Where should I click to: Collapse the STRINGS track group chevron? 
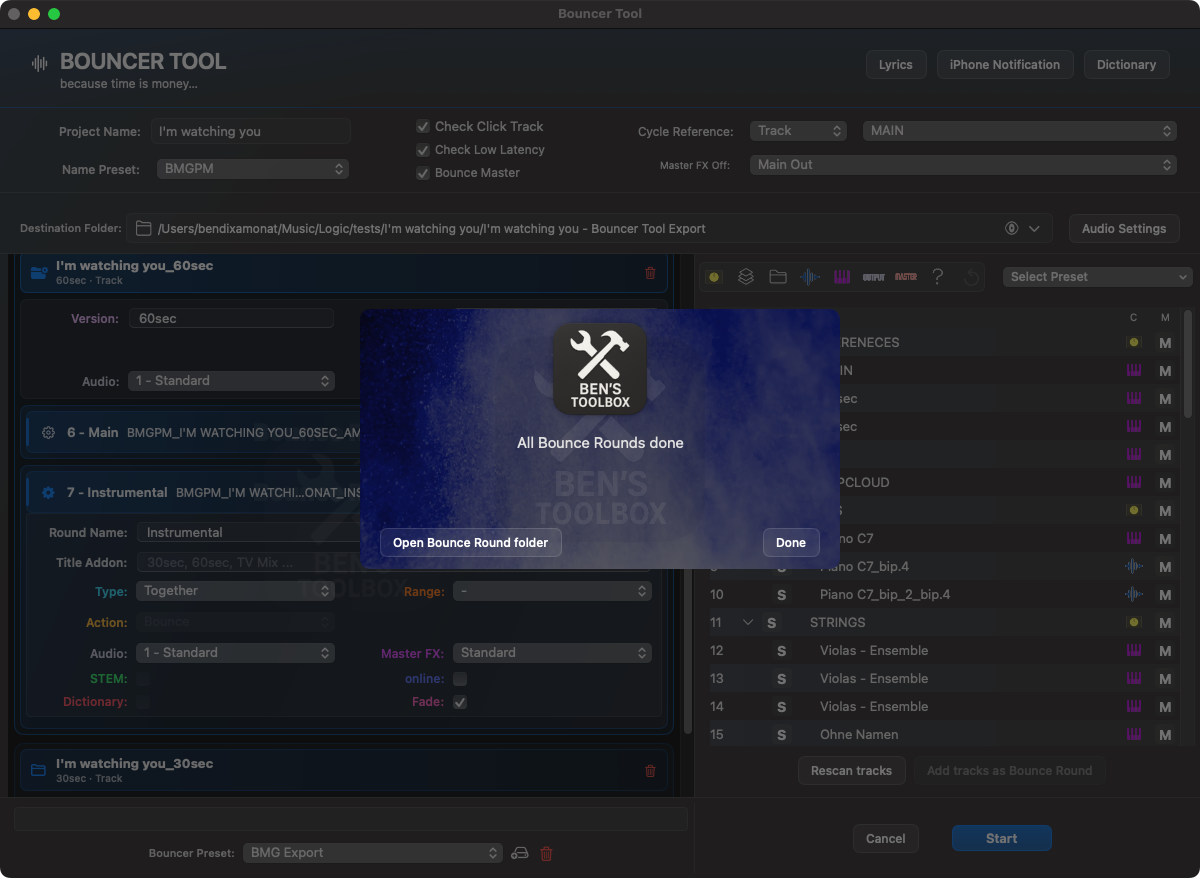(x=747, y=622)
